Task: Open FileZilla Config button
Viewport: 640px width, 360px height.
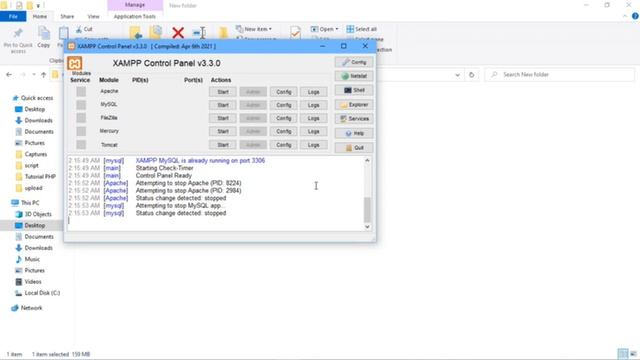Action: click(x=284, y=118)
